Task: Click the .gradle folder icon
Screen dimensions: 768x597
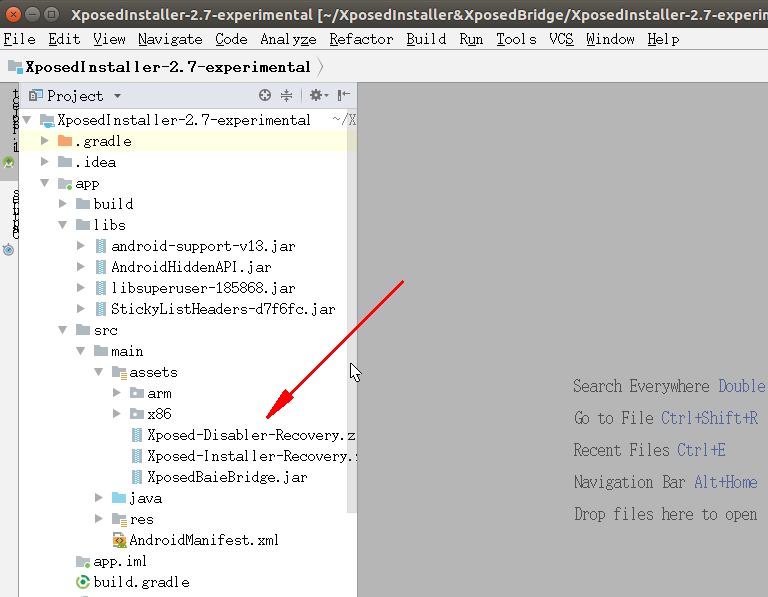Action: point(65,141)
